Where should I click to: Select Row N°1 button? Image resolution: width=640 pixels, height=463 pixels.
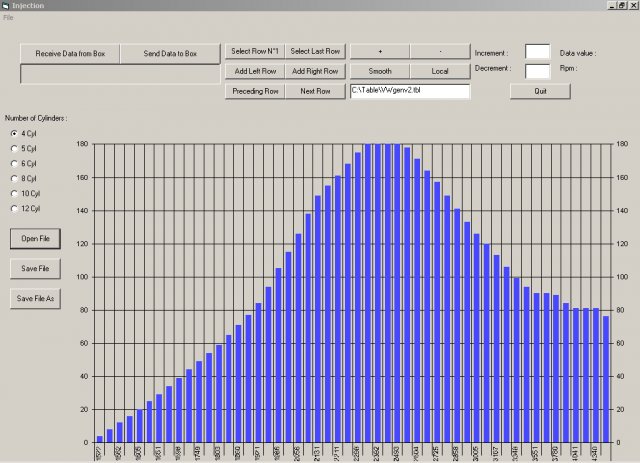point(255,51)
